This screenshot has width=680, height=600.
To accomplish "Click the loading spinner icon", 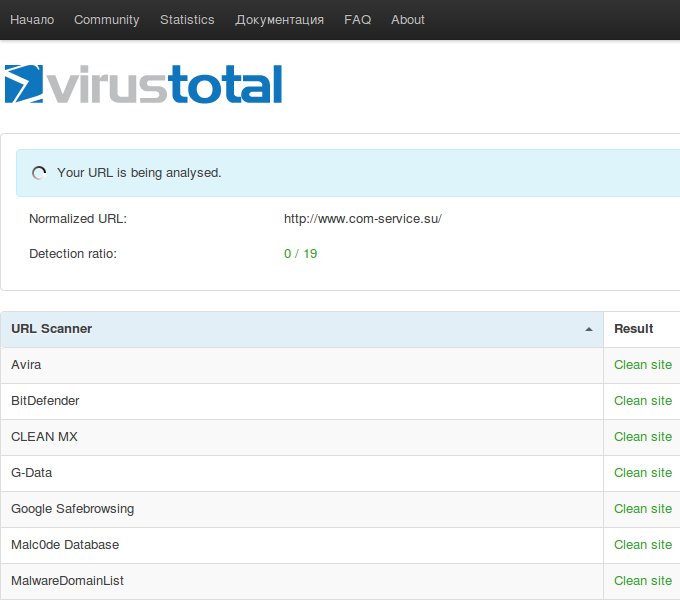I will (x=39, y=173).
